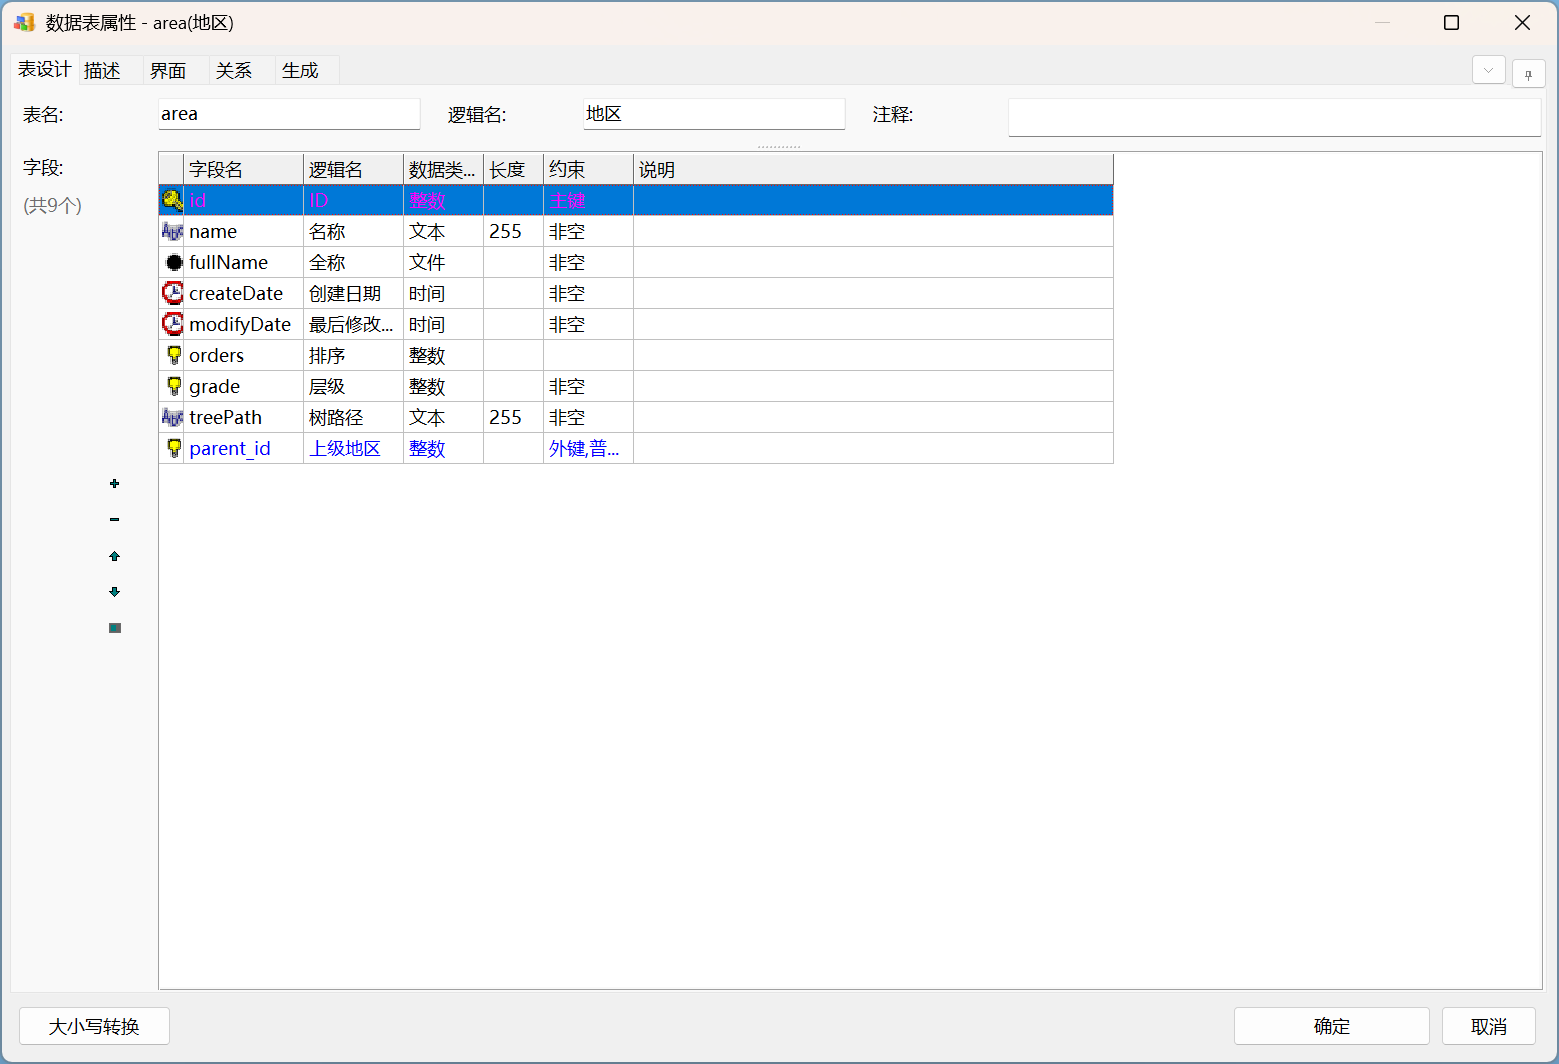Select the treePath field cell
The width and height of the screenshot is (1559, 1064).
coord(243,417)
